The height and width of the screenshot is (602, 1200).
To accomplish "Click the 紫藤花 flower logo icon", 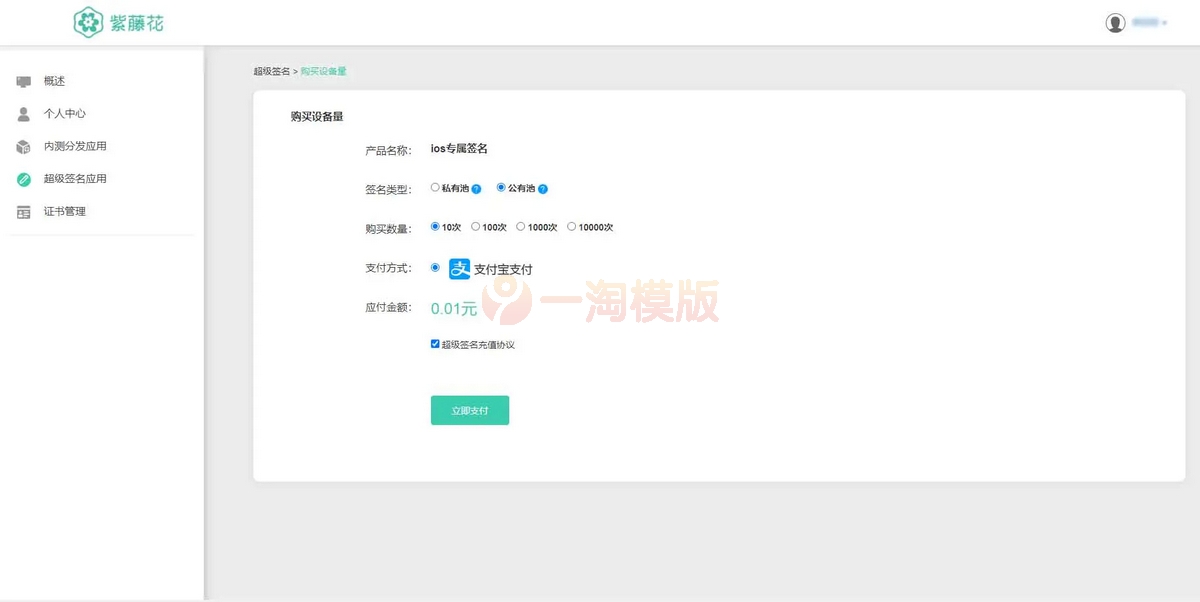I will point(88,21).
